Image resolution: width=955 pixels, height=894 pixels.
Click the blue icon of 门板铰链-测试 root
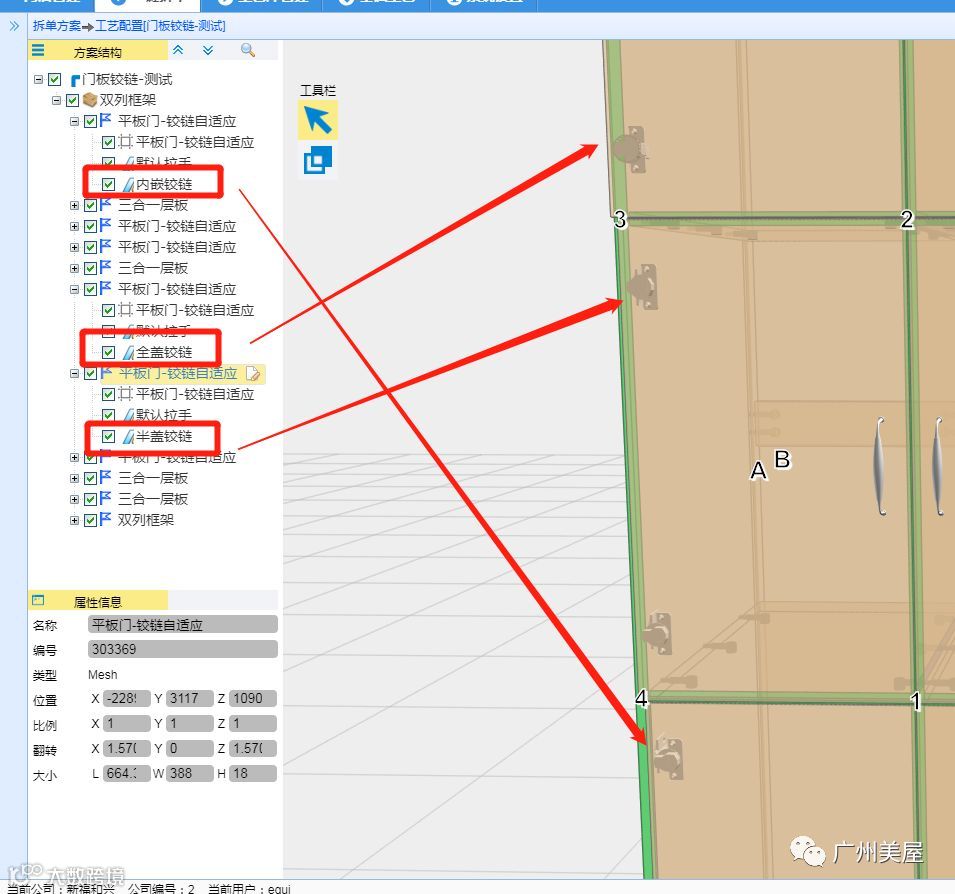pyautogui.click(x=76, y=80)
